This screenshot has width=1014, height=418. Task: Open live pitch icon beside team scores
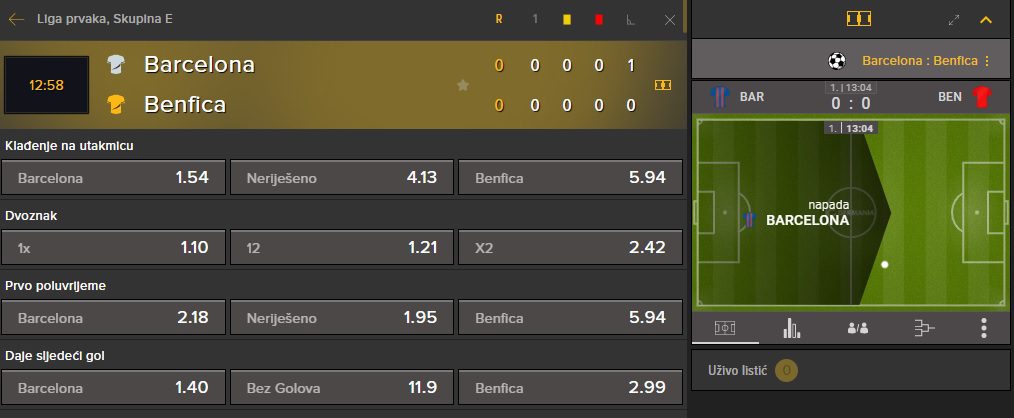[663, 85]
